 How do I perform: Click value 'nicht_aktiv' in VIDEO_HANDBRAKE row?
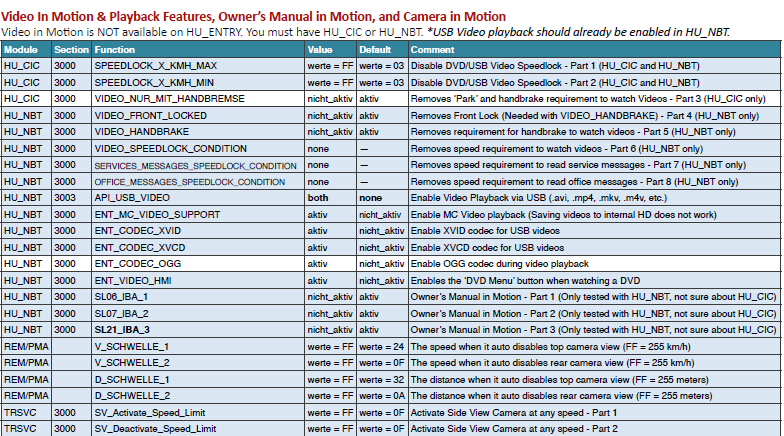[330, 132]
